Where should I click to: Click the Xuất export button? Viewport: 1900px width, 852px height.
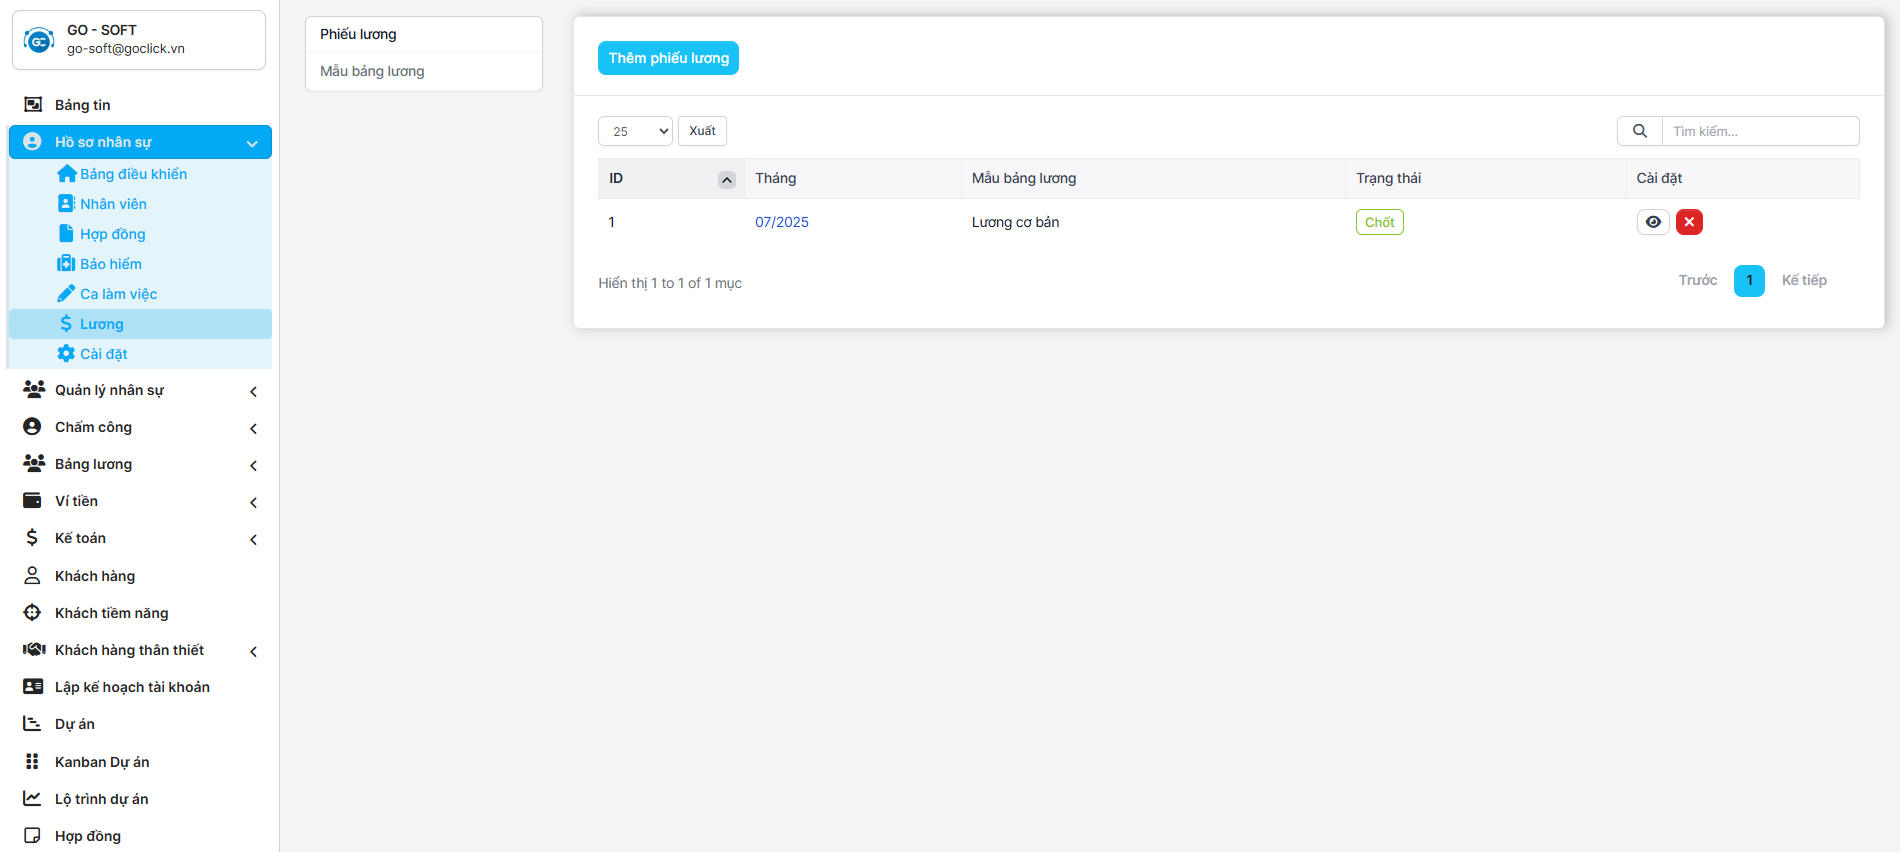tap(702, 131)
